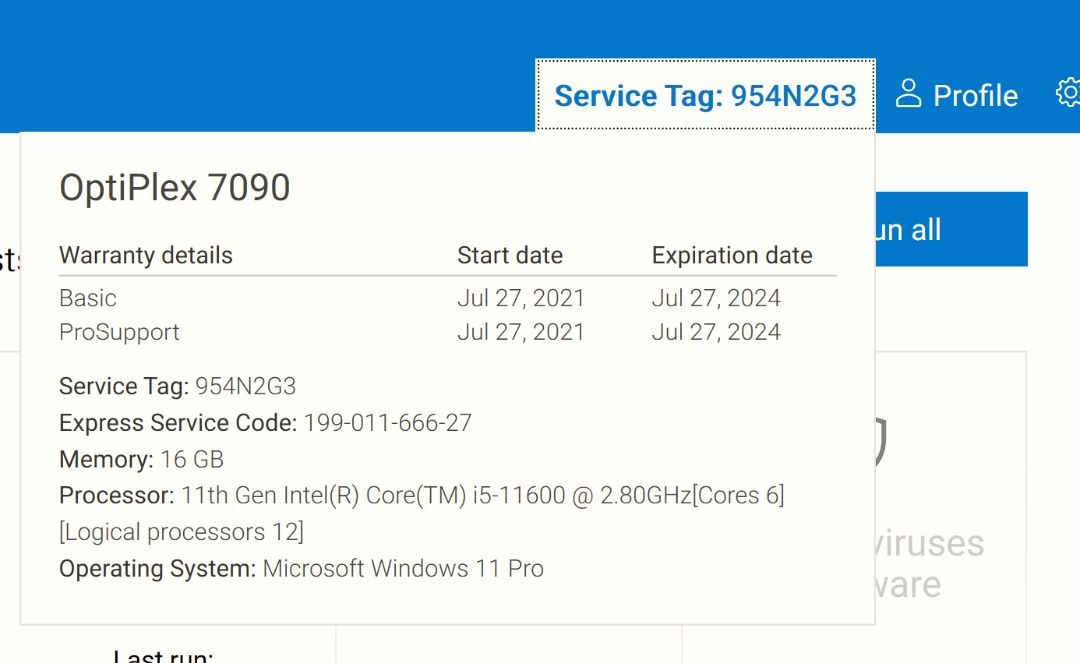Screen dimensions: 1080x663
Task: Click the Intel Core i5-11600 processor line
Action: (423, 495)
